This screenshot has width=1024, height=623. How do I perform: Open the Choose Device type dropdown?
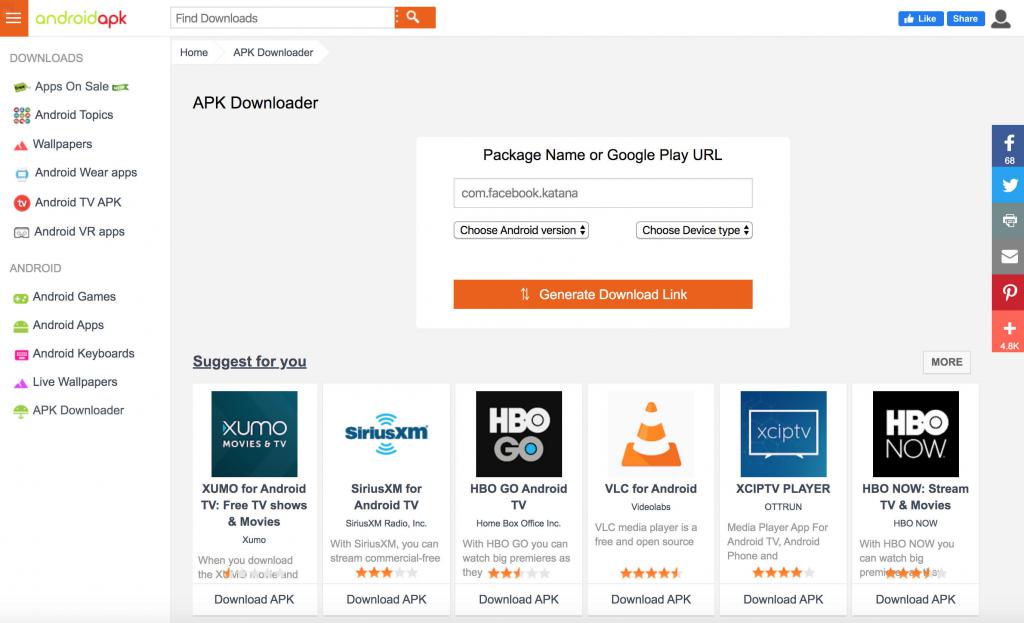[694, 230]
